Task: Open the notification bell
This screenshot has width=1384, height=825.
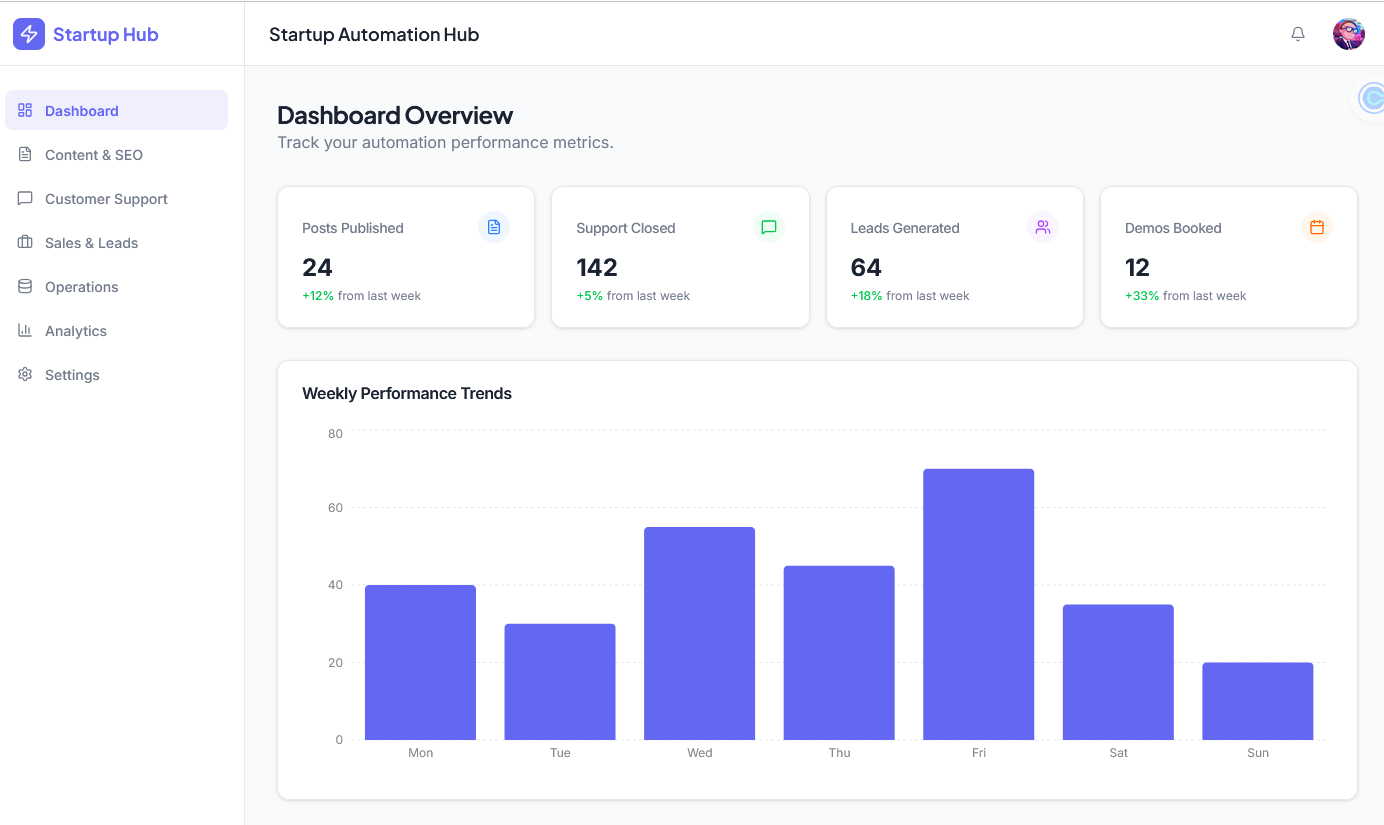Action: 1297,33
